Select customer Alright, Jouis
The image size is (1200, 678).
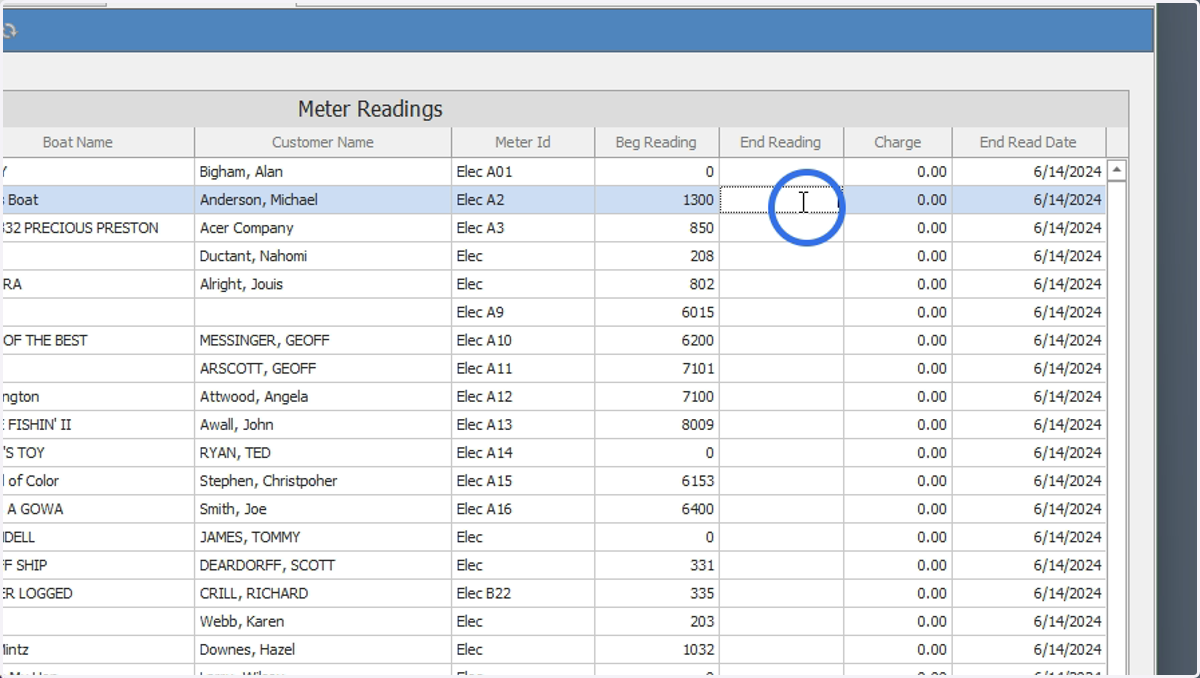pos(241,284)
